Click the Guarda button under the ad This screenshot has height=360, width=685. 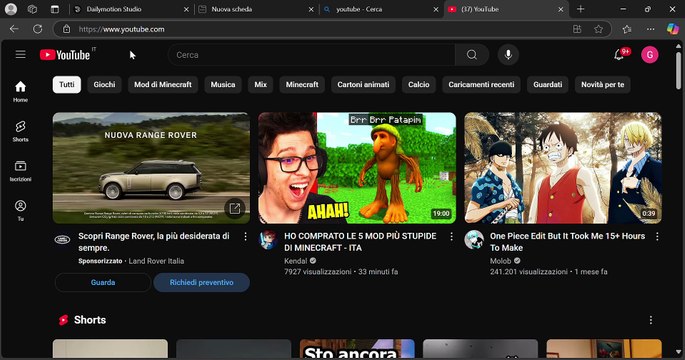[x=103, y=283]
